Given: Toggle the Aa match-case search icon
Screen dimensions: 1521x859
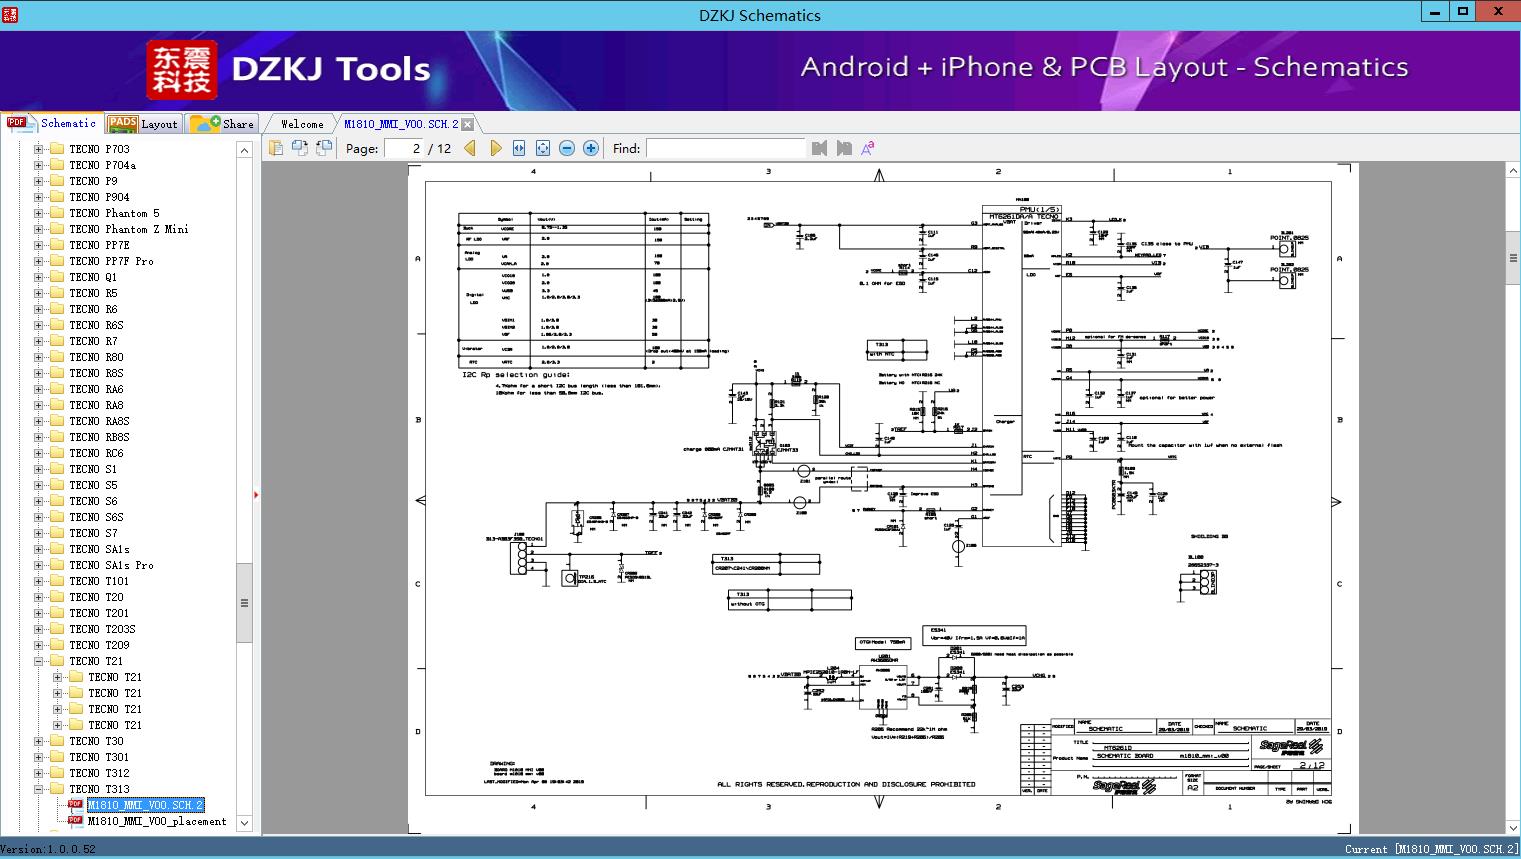Looking at the screenshot, I should [868, 148].
